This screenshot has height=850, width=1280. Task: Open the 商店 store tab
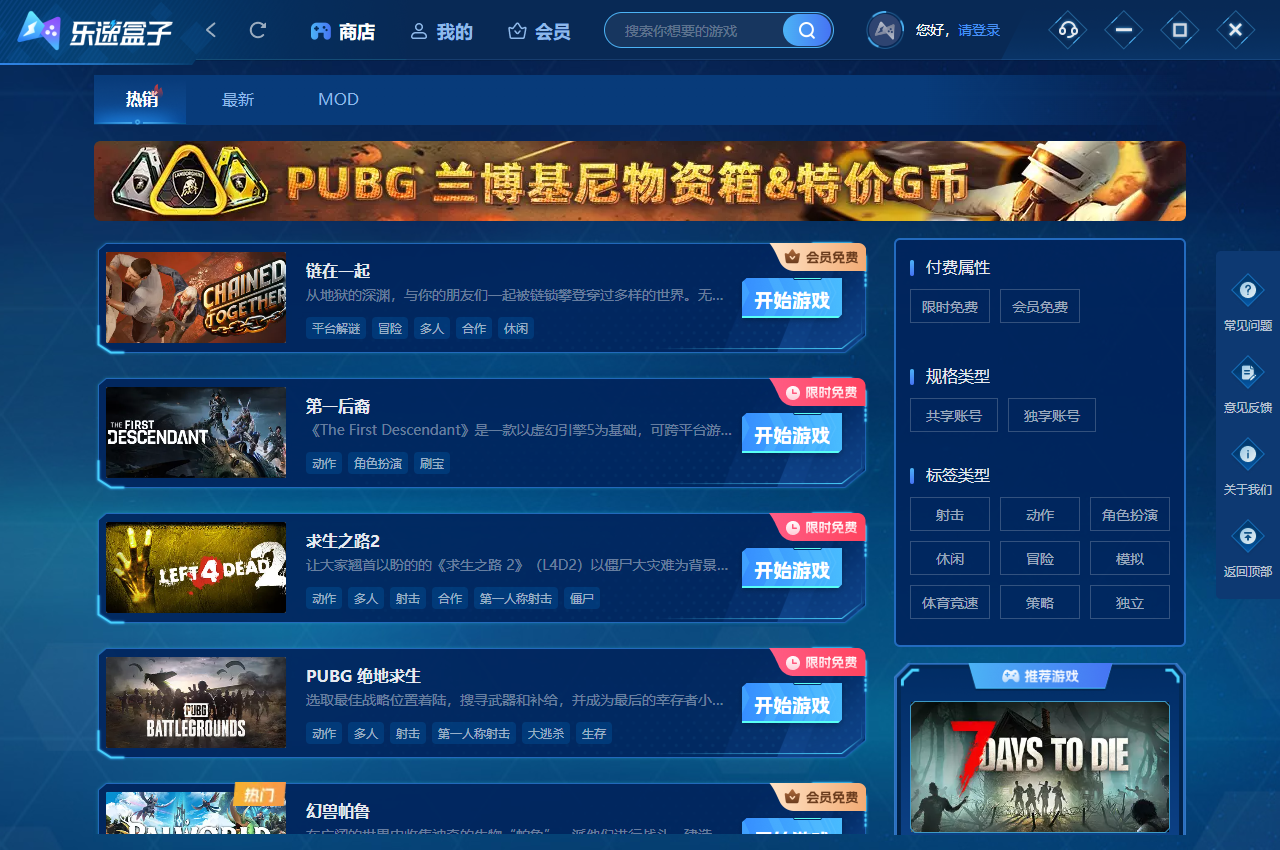pyautogui.click(x=343, y=31)
